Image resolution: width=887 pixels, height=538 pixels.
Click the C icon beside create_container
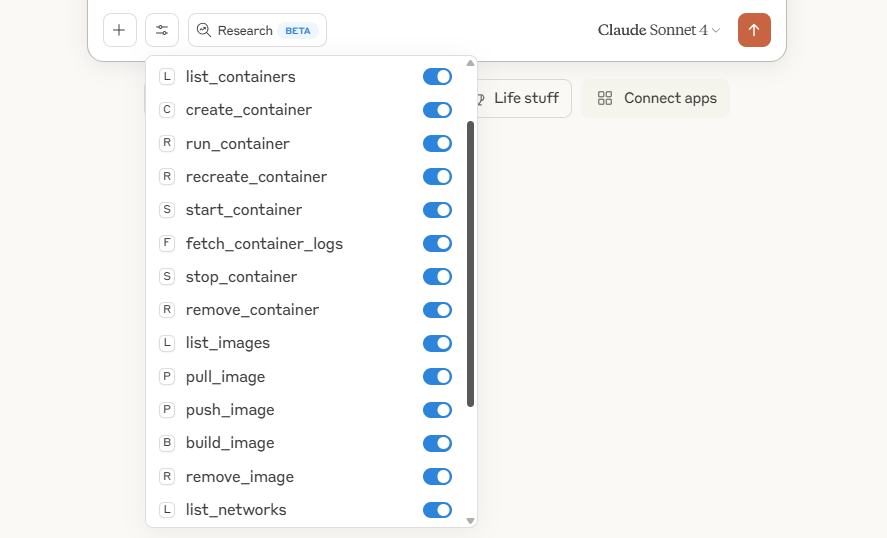click(x=167, y=110)
